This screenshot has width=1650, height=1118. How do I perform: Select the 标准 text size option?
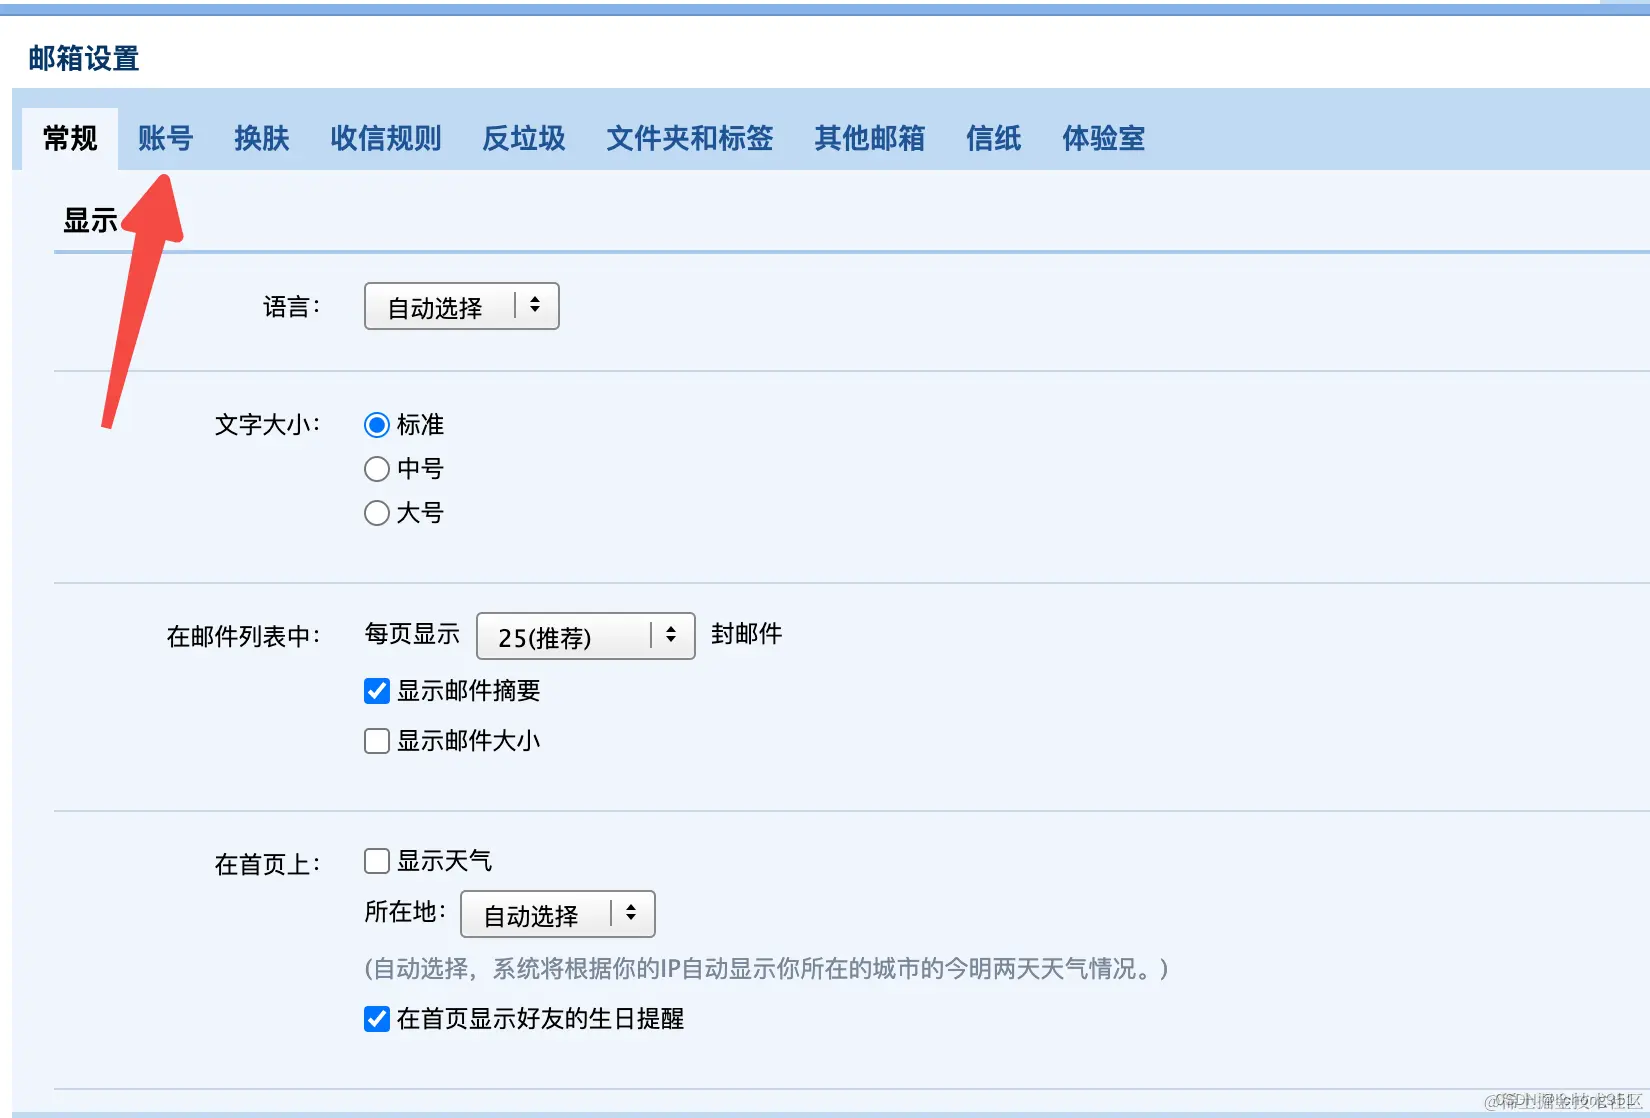[376, 424]
